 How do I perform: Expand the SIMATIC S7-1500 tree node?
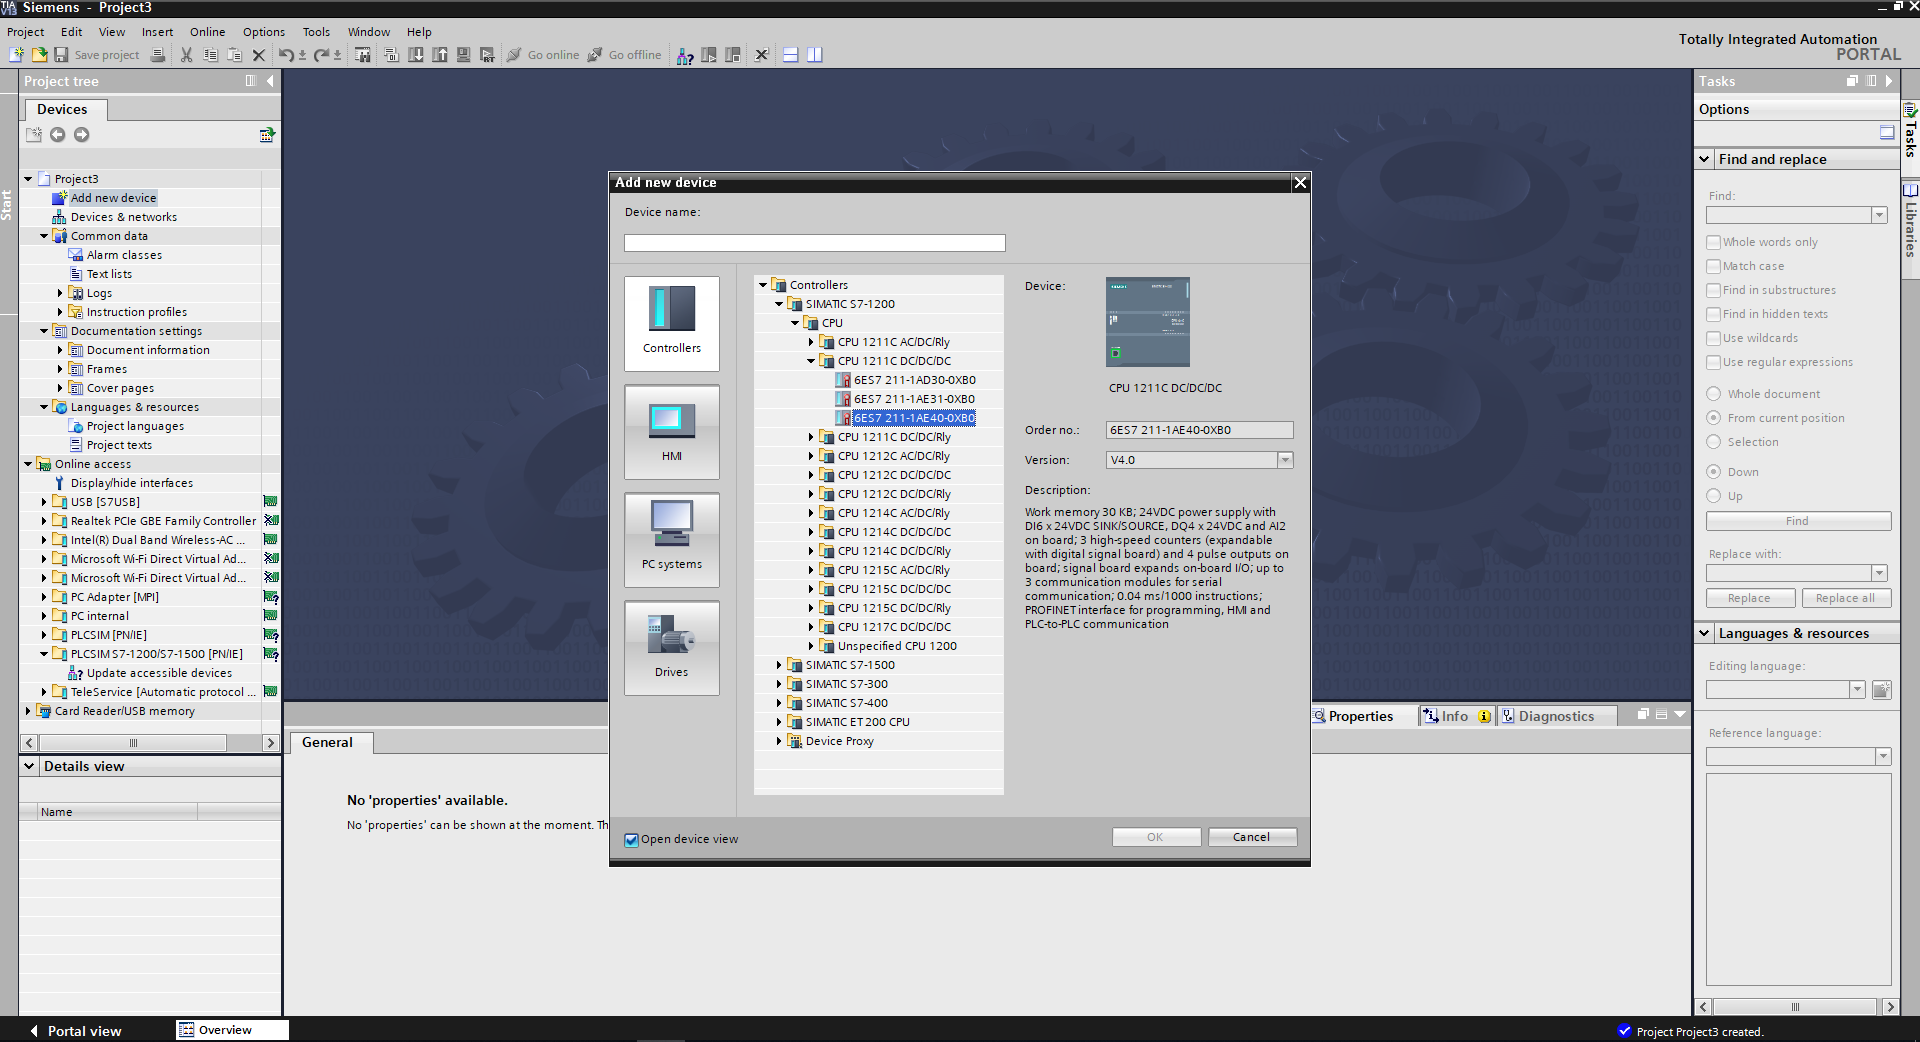pos(779,665)
